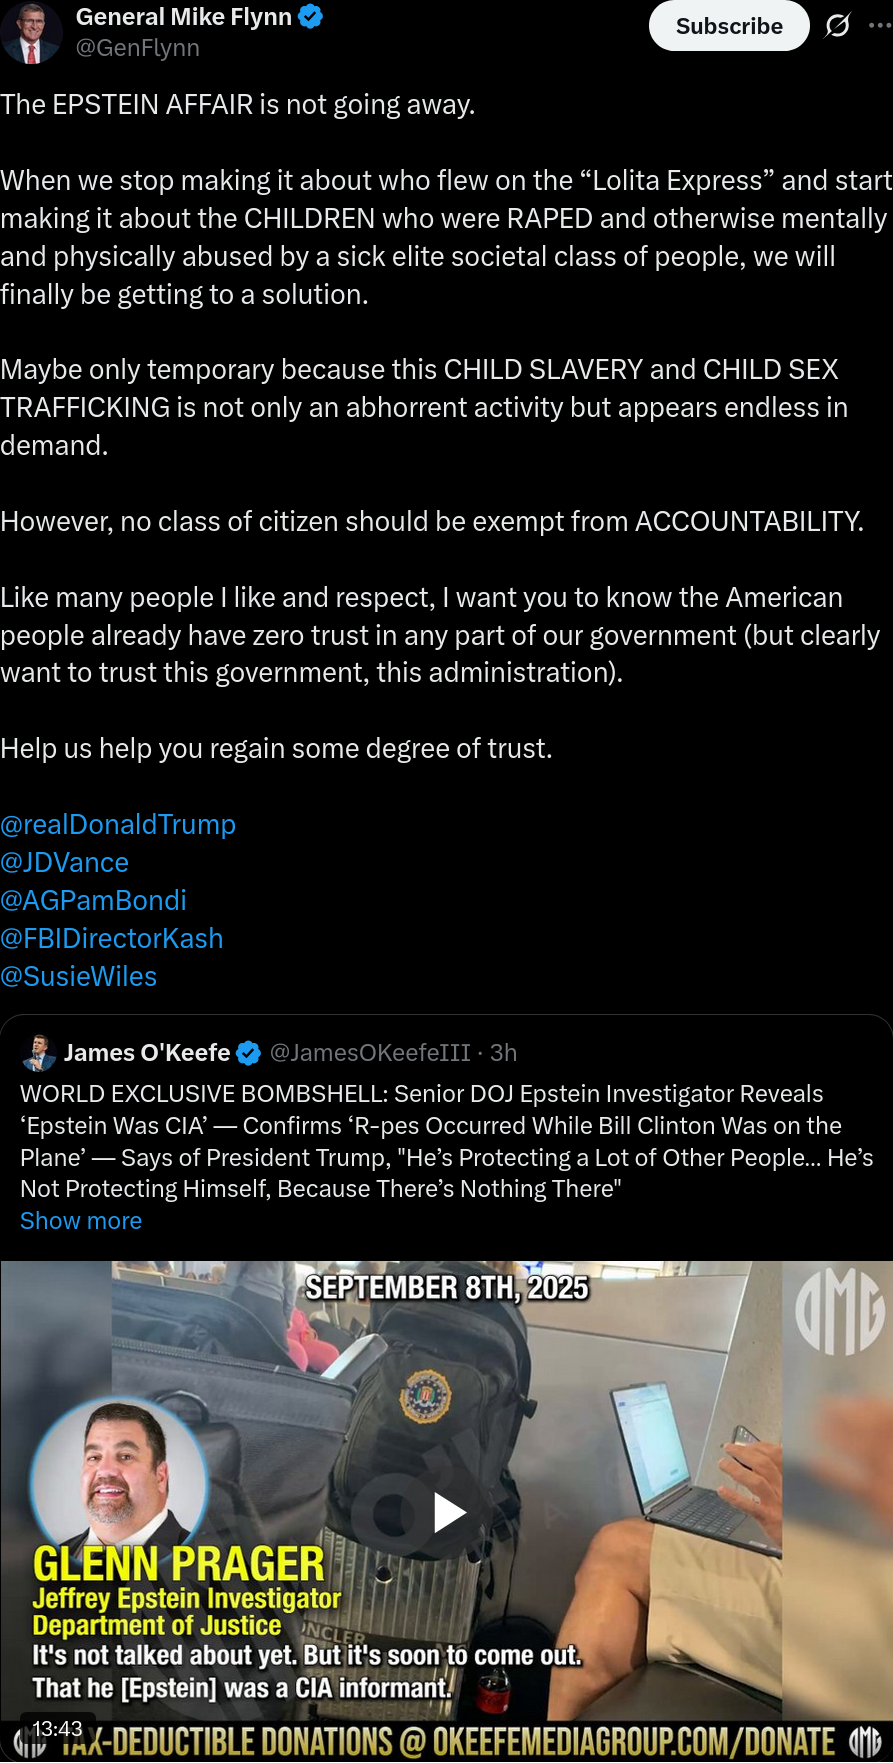The height and width of the screenshot is (1763, 893).
Task: Click James O'Keefe's verified badge
Action: pyautogui.click(x=249, y=1053)
